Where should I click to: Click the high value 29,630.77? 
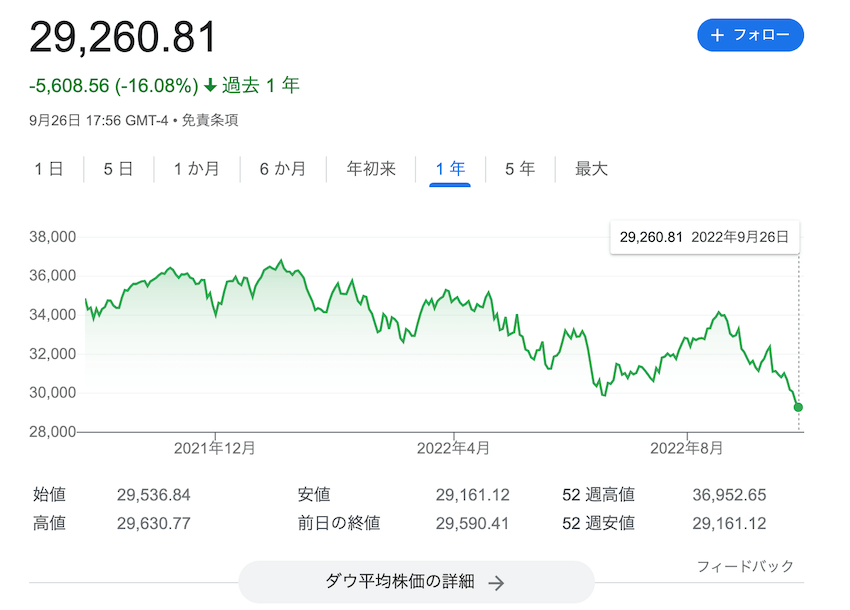pyautogui.click(x=153, y=524)
